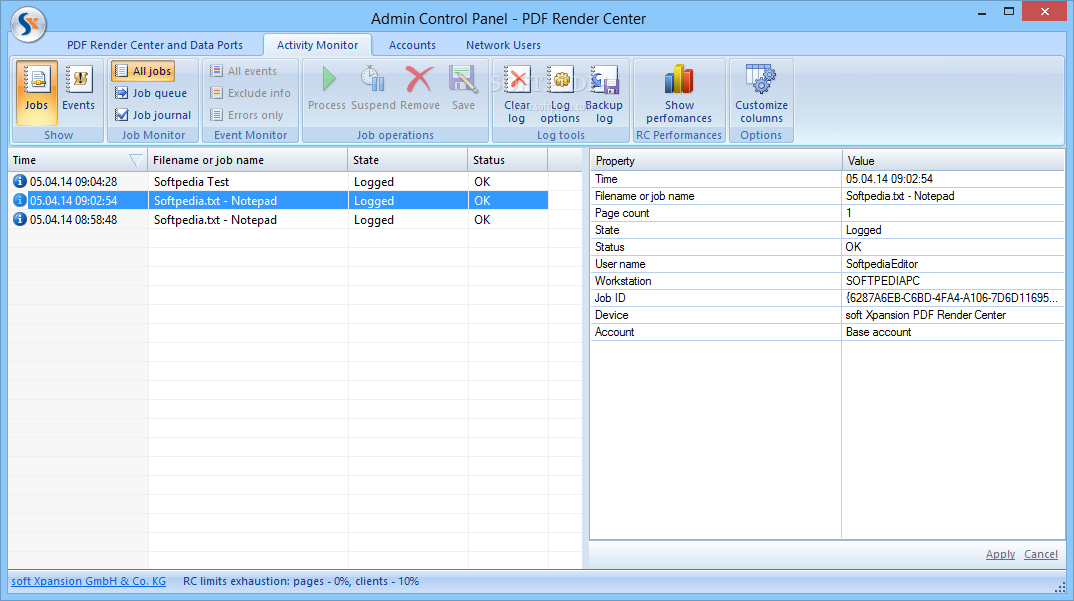Toggle Exclude info filter

click(250, 93)
